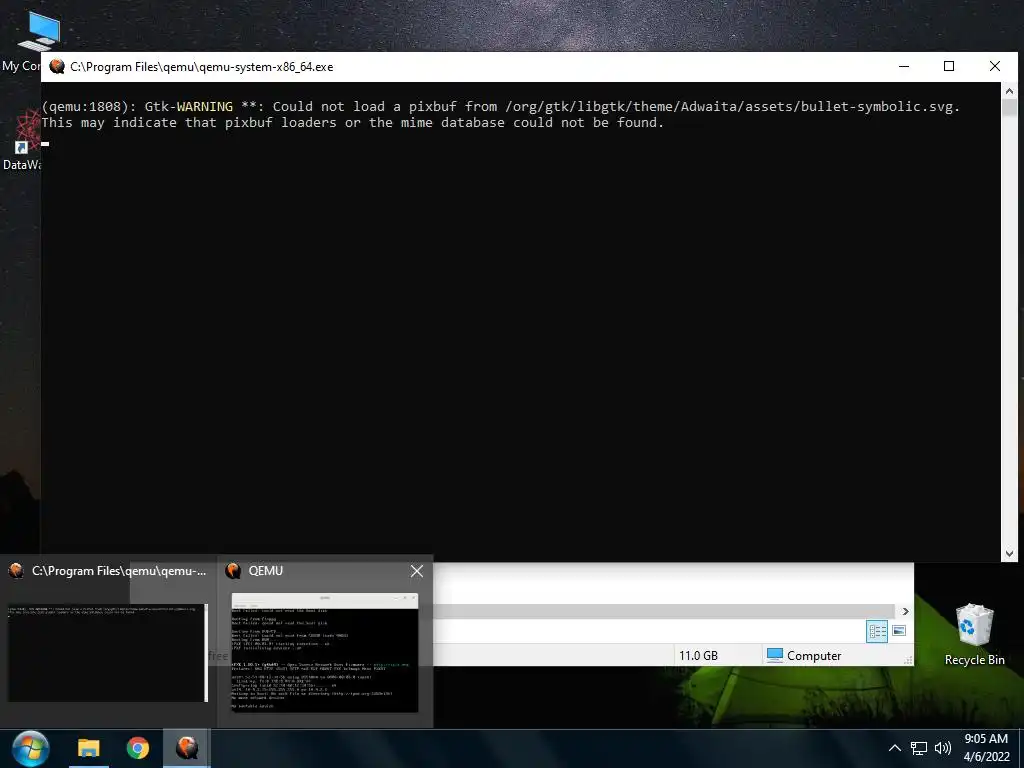Viewport: 1024px width, 768px height.
Task: Select the qemu-system console thumbnail preview
Action: 108,652
